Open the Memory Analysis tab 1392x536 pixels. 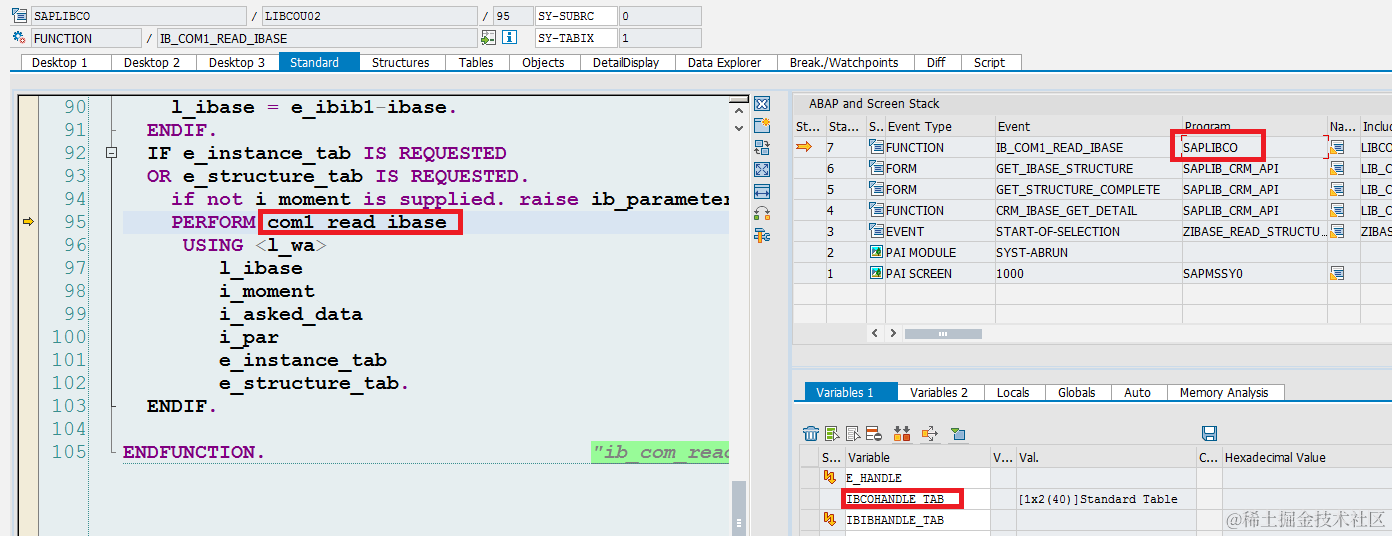click(1223, 392)
